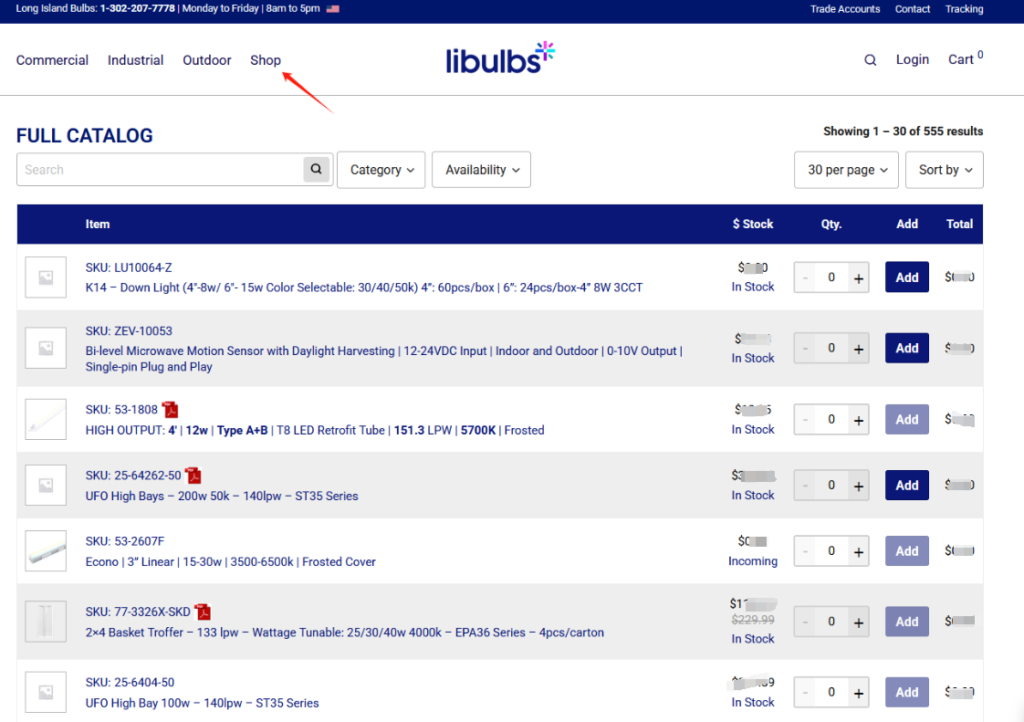Screen dimensions: 1024x722
Task: Open PDF spec sheet for SKU 25-64262-50
Action: coord(193,475)
